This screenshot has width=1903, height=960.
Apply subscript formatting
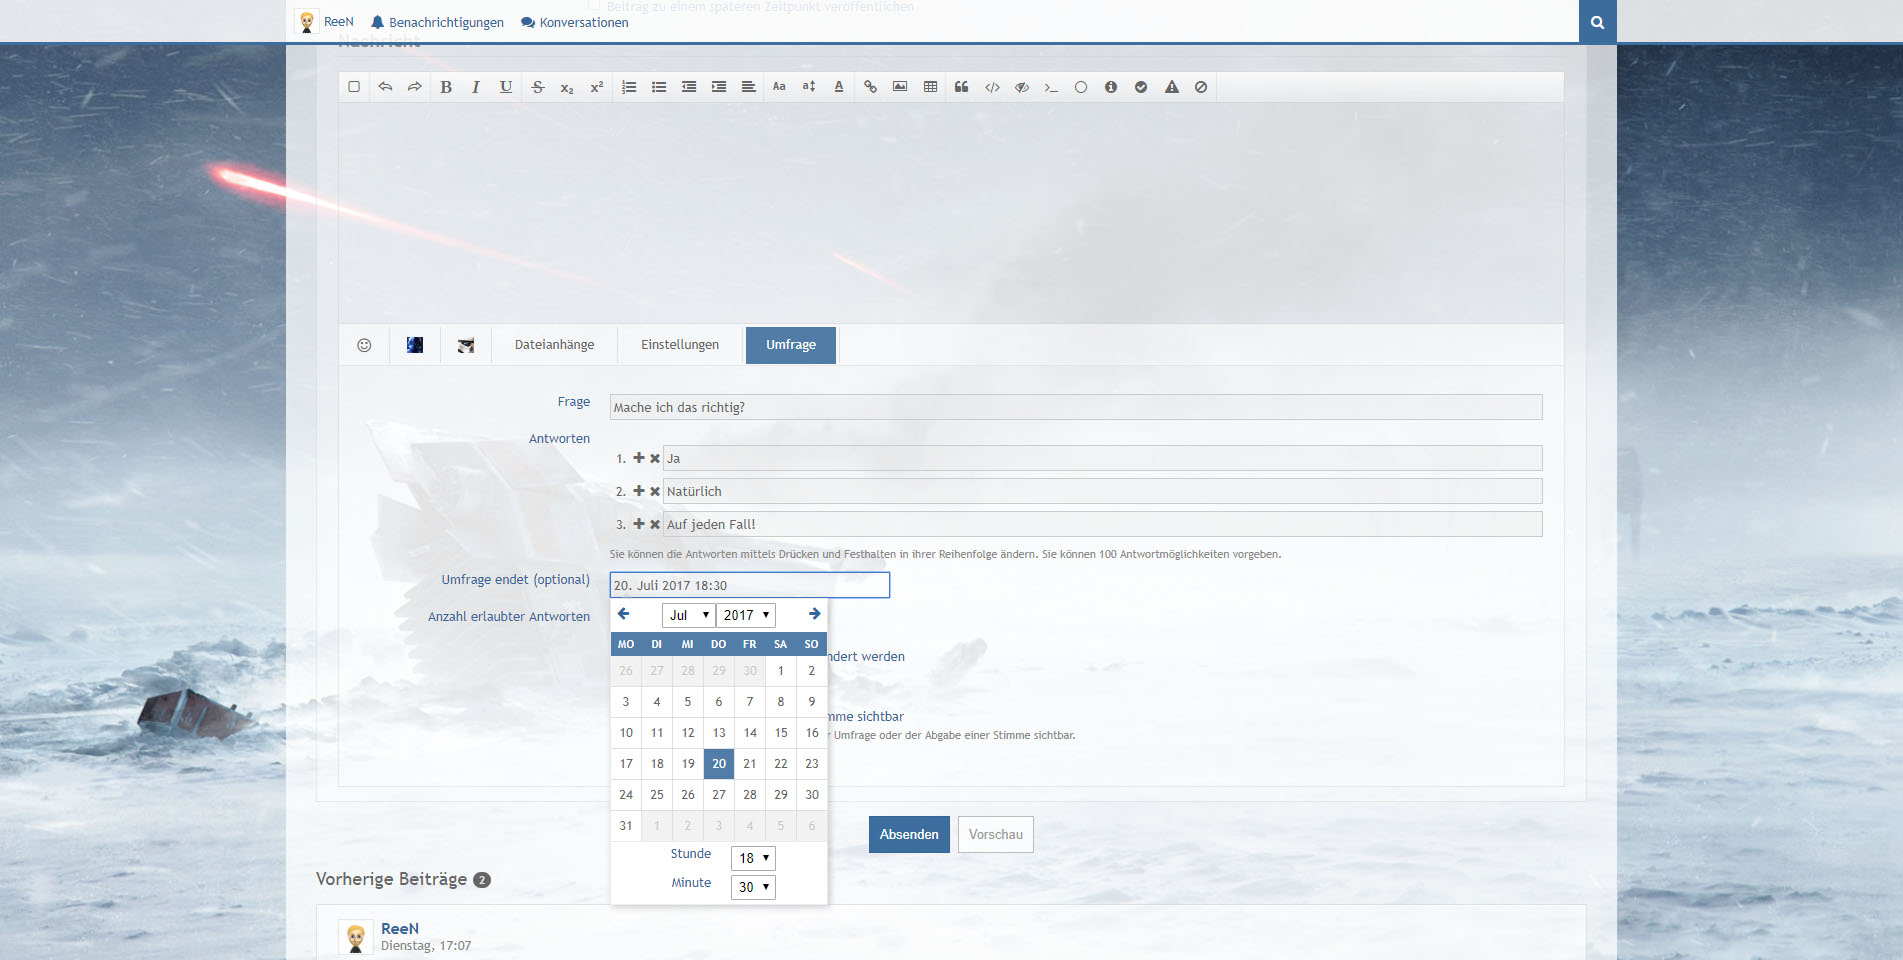(567, 87)
